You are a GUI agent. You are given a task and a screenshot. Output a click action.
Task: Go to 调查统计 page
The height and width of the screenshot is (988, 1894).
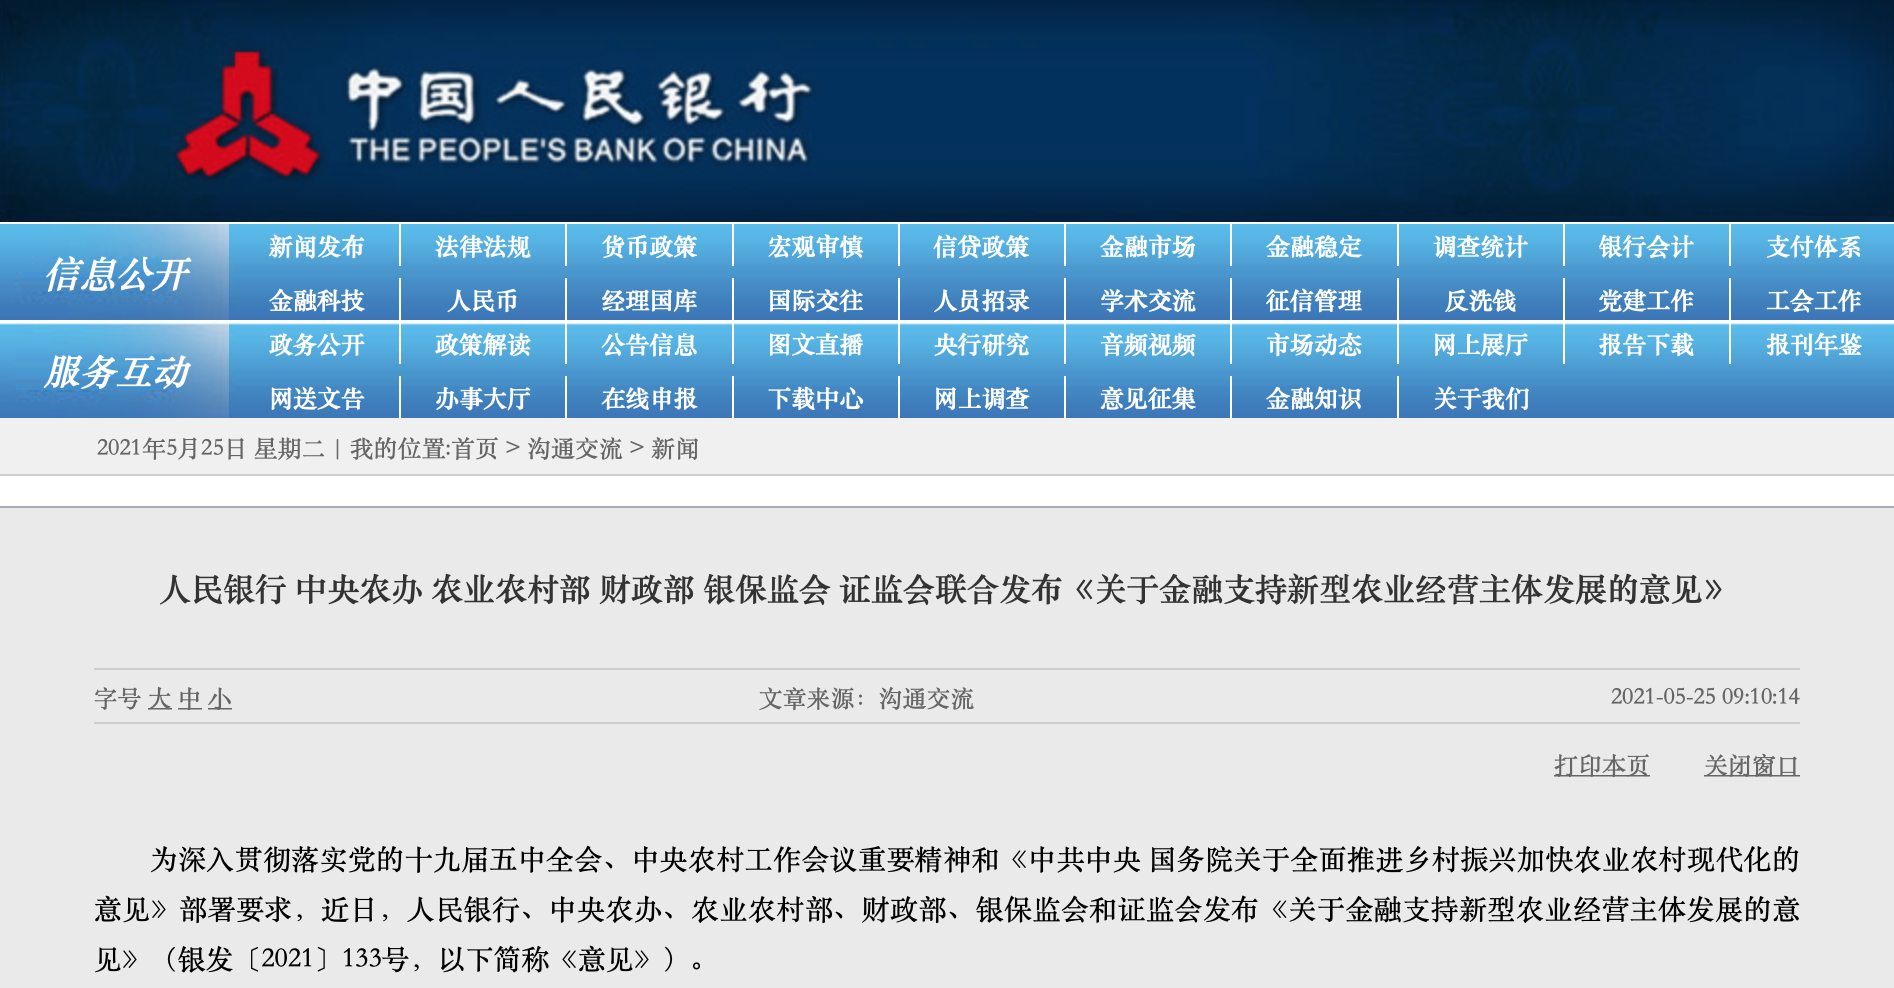click(1480, 247)
